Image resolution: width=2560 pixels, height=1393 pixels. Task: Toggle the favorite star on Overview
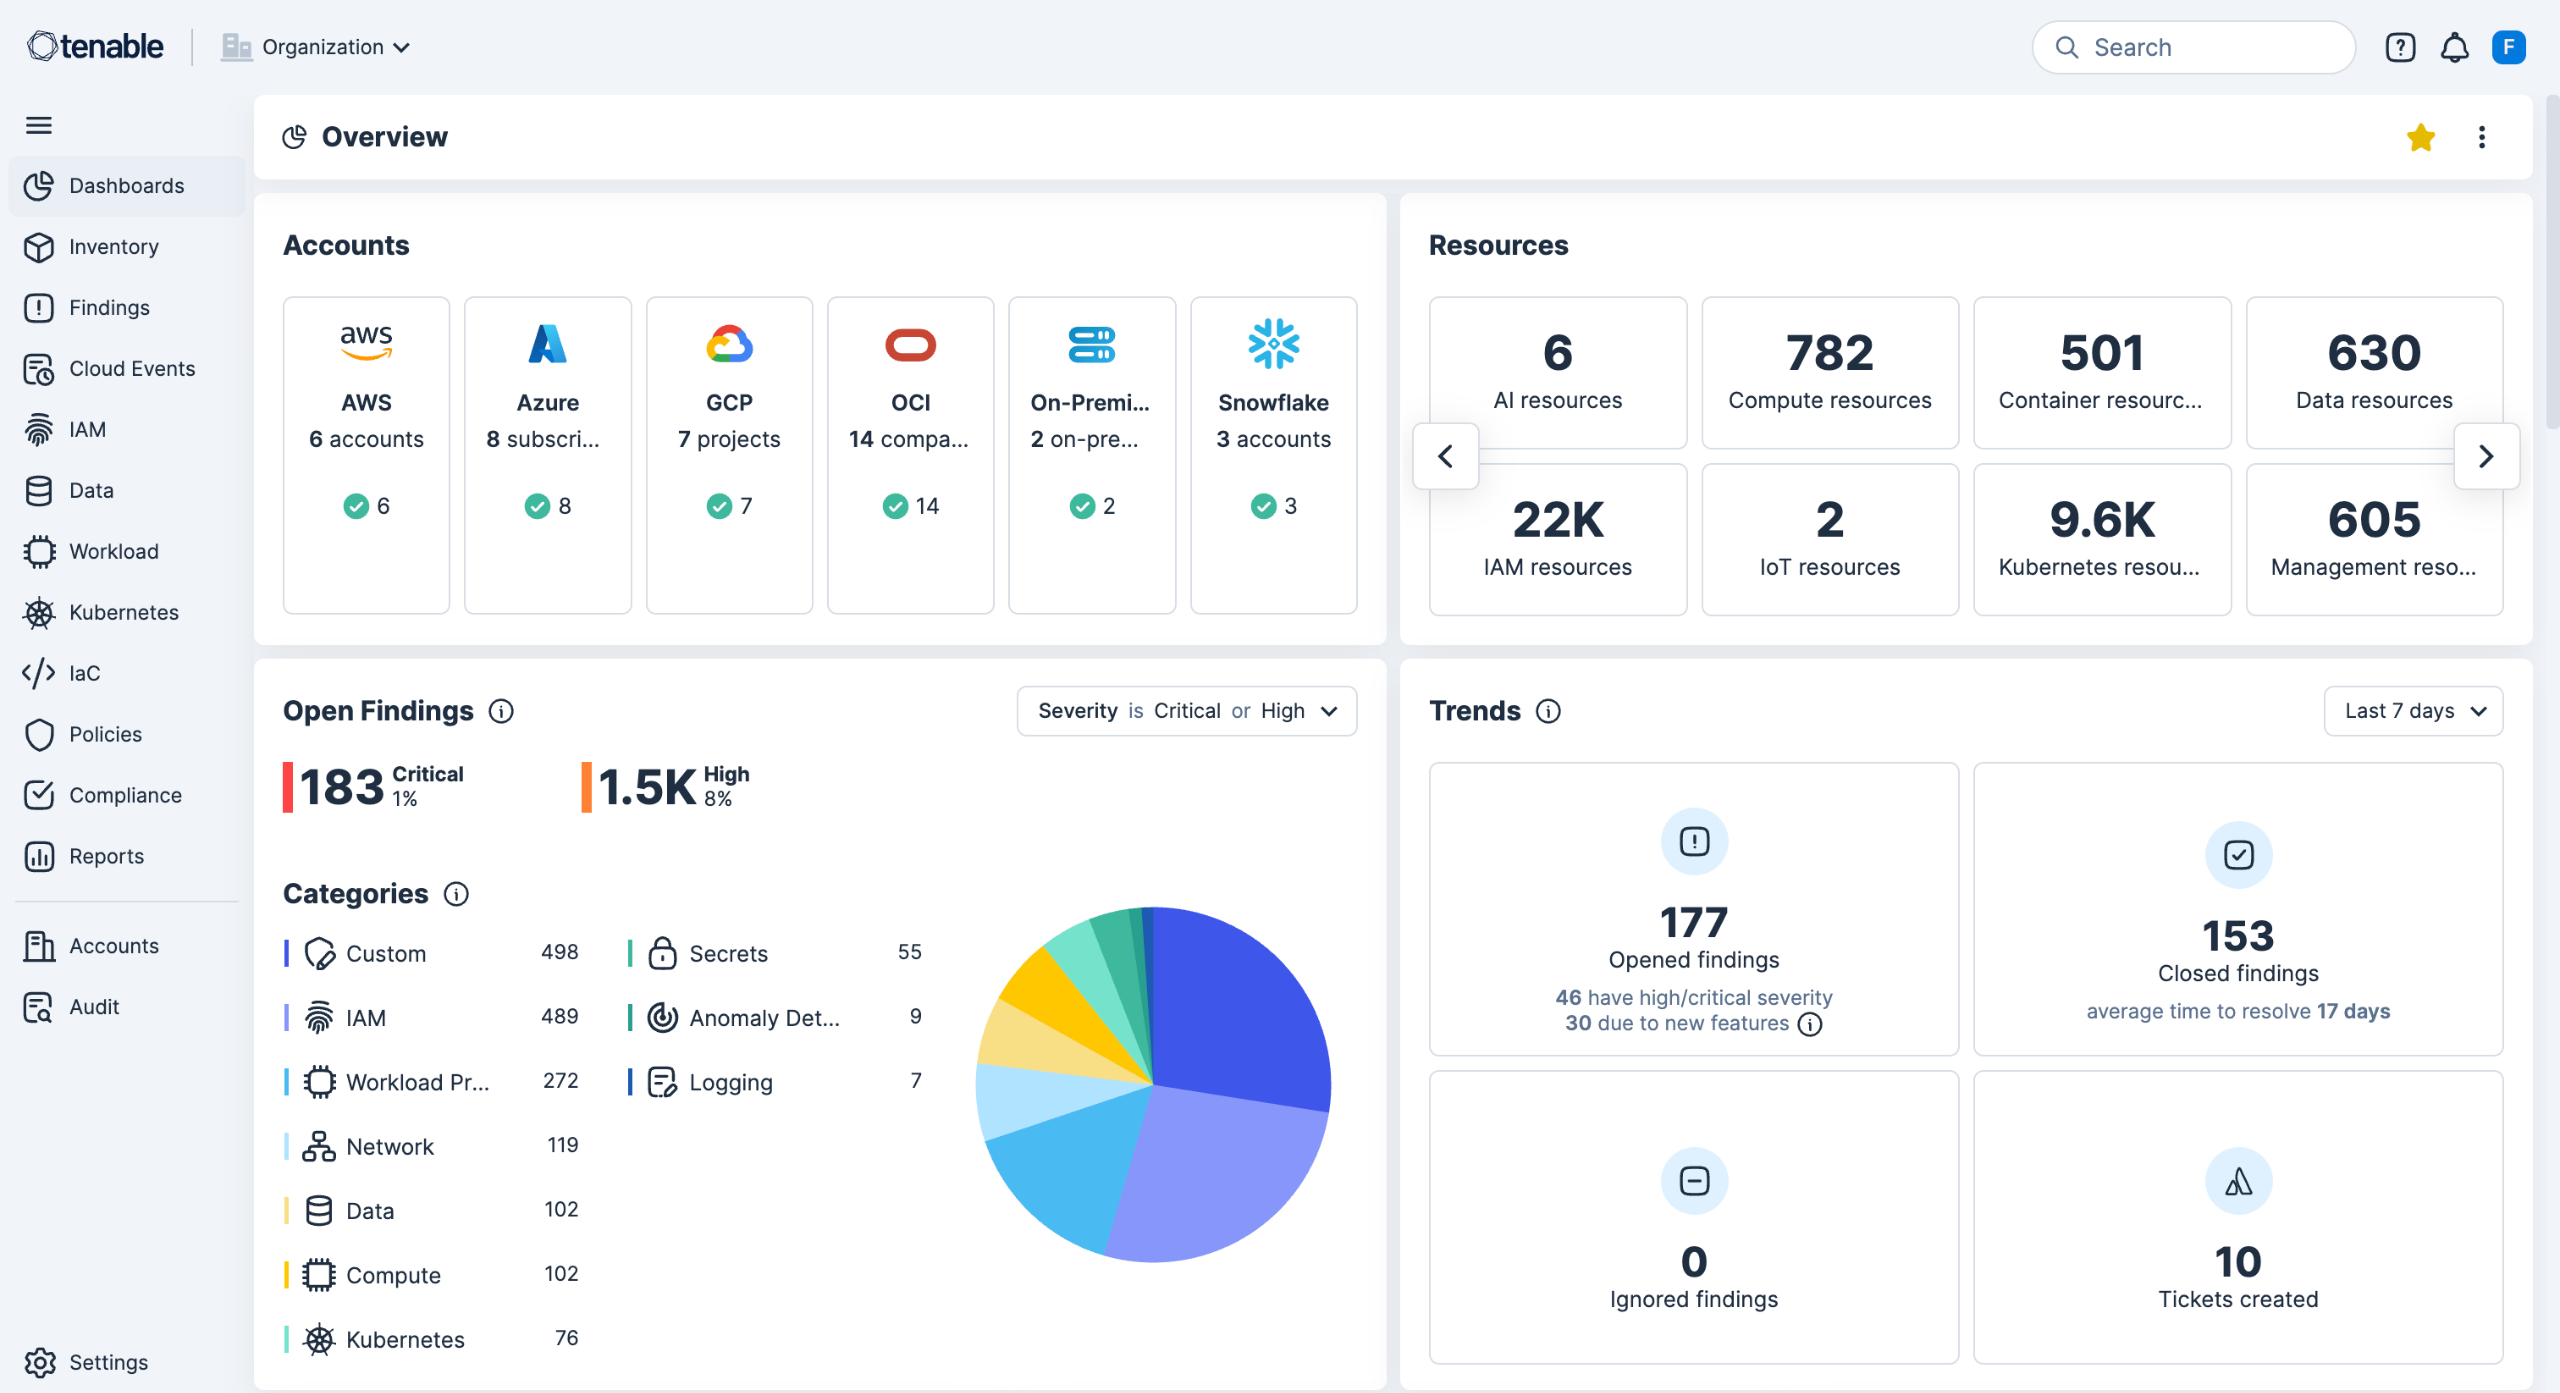(2420, 137)
